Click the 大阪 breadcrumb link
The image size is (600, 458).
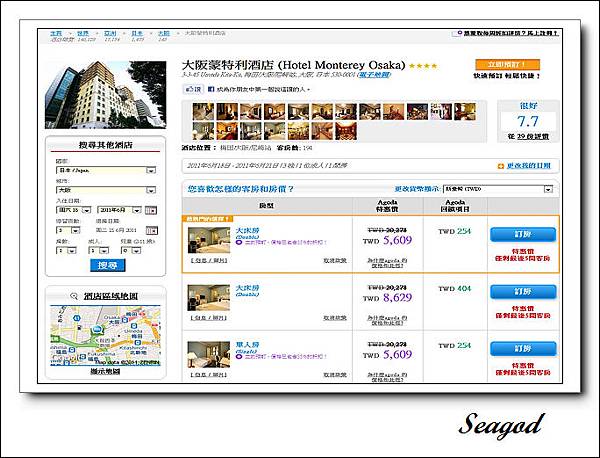click(x=164, y=33)
